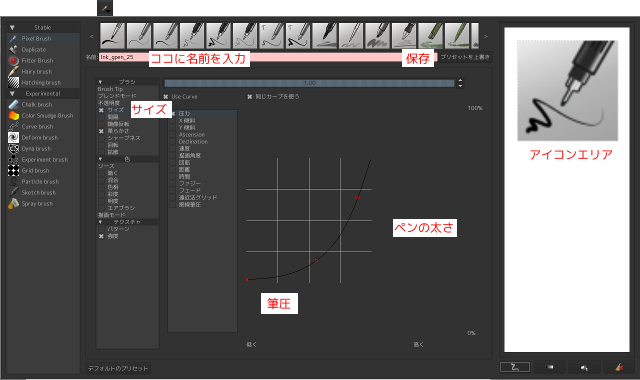Image resolution: width=640 pixels, height=380 pixels.
Task: Click the 1.00 value slider bar
Action: (x=309, y=83)
